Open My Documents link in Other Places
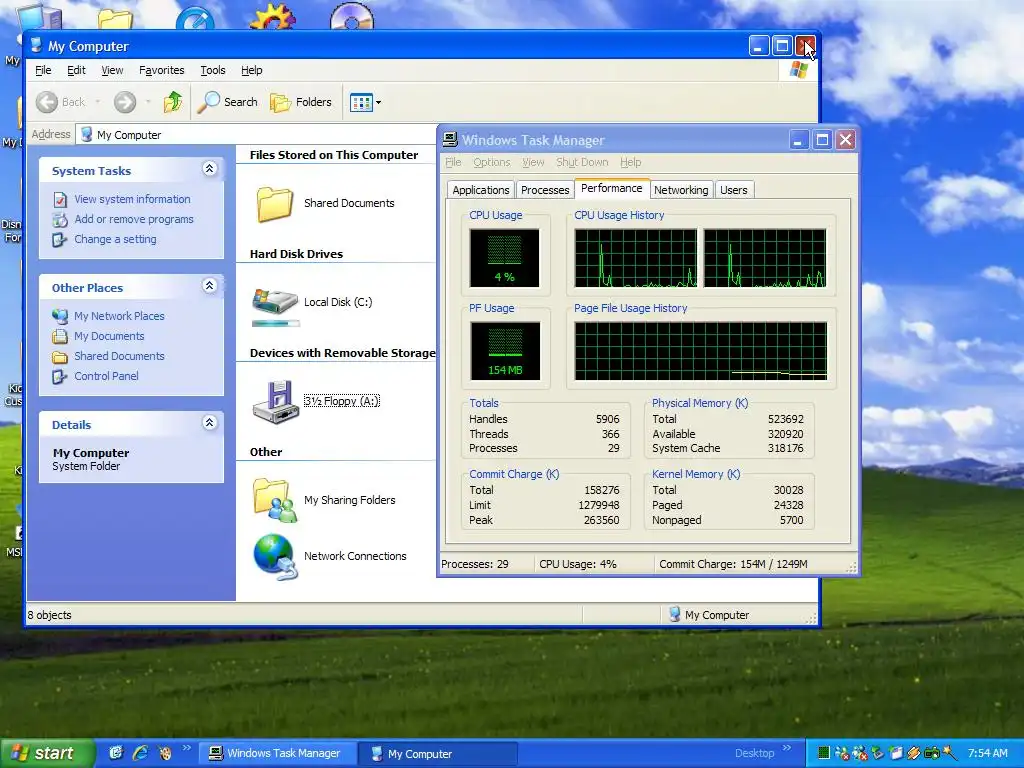The image size is (1024, 768). [109, 336]
